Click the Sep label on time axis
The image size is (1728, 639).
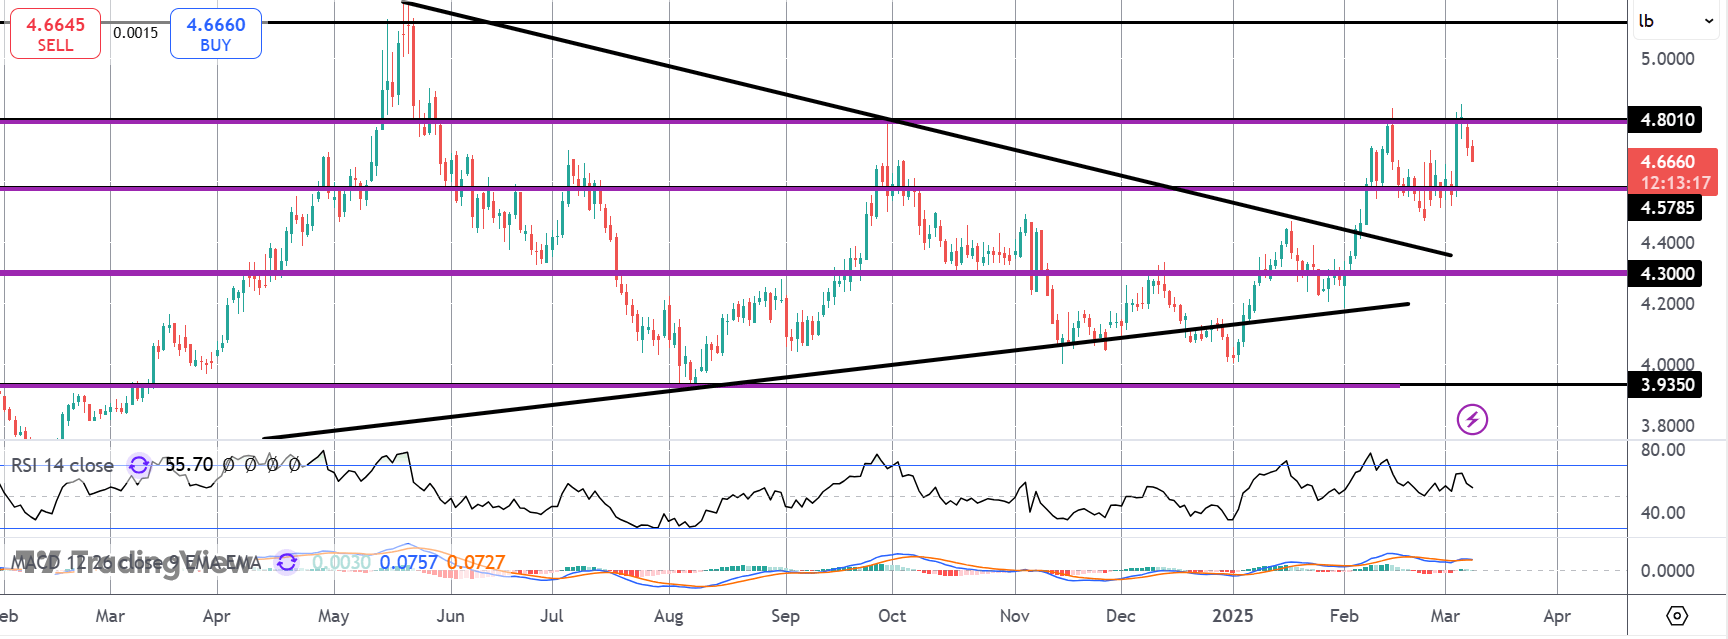[785, 616]
